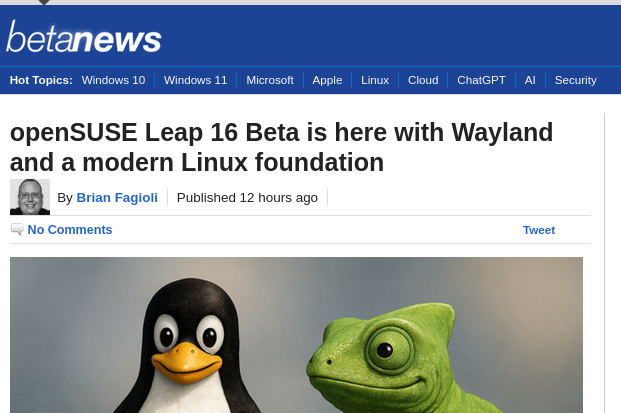
Task: Click the No Comments link
Action: 70,230
